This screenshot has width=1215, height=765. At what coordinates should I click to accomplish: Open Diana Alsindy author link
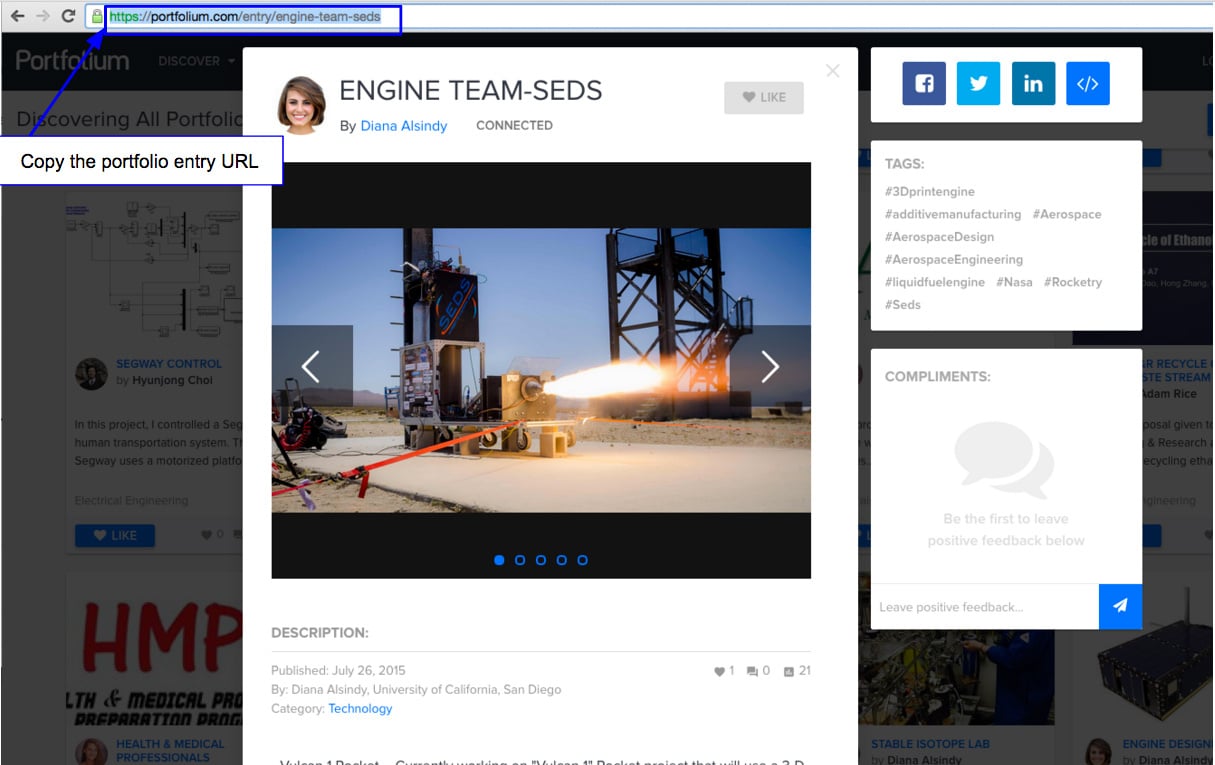404,126
